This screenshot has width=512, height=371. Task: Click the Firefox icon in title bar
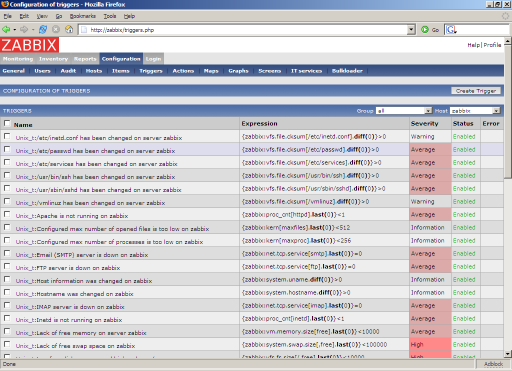5,4
